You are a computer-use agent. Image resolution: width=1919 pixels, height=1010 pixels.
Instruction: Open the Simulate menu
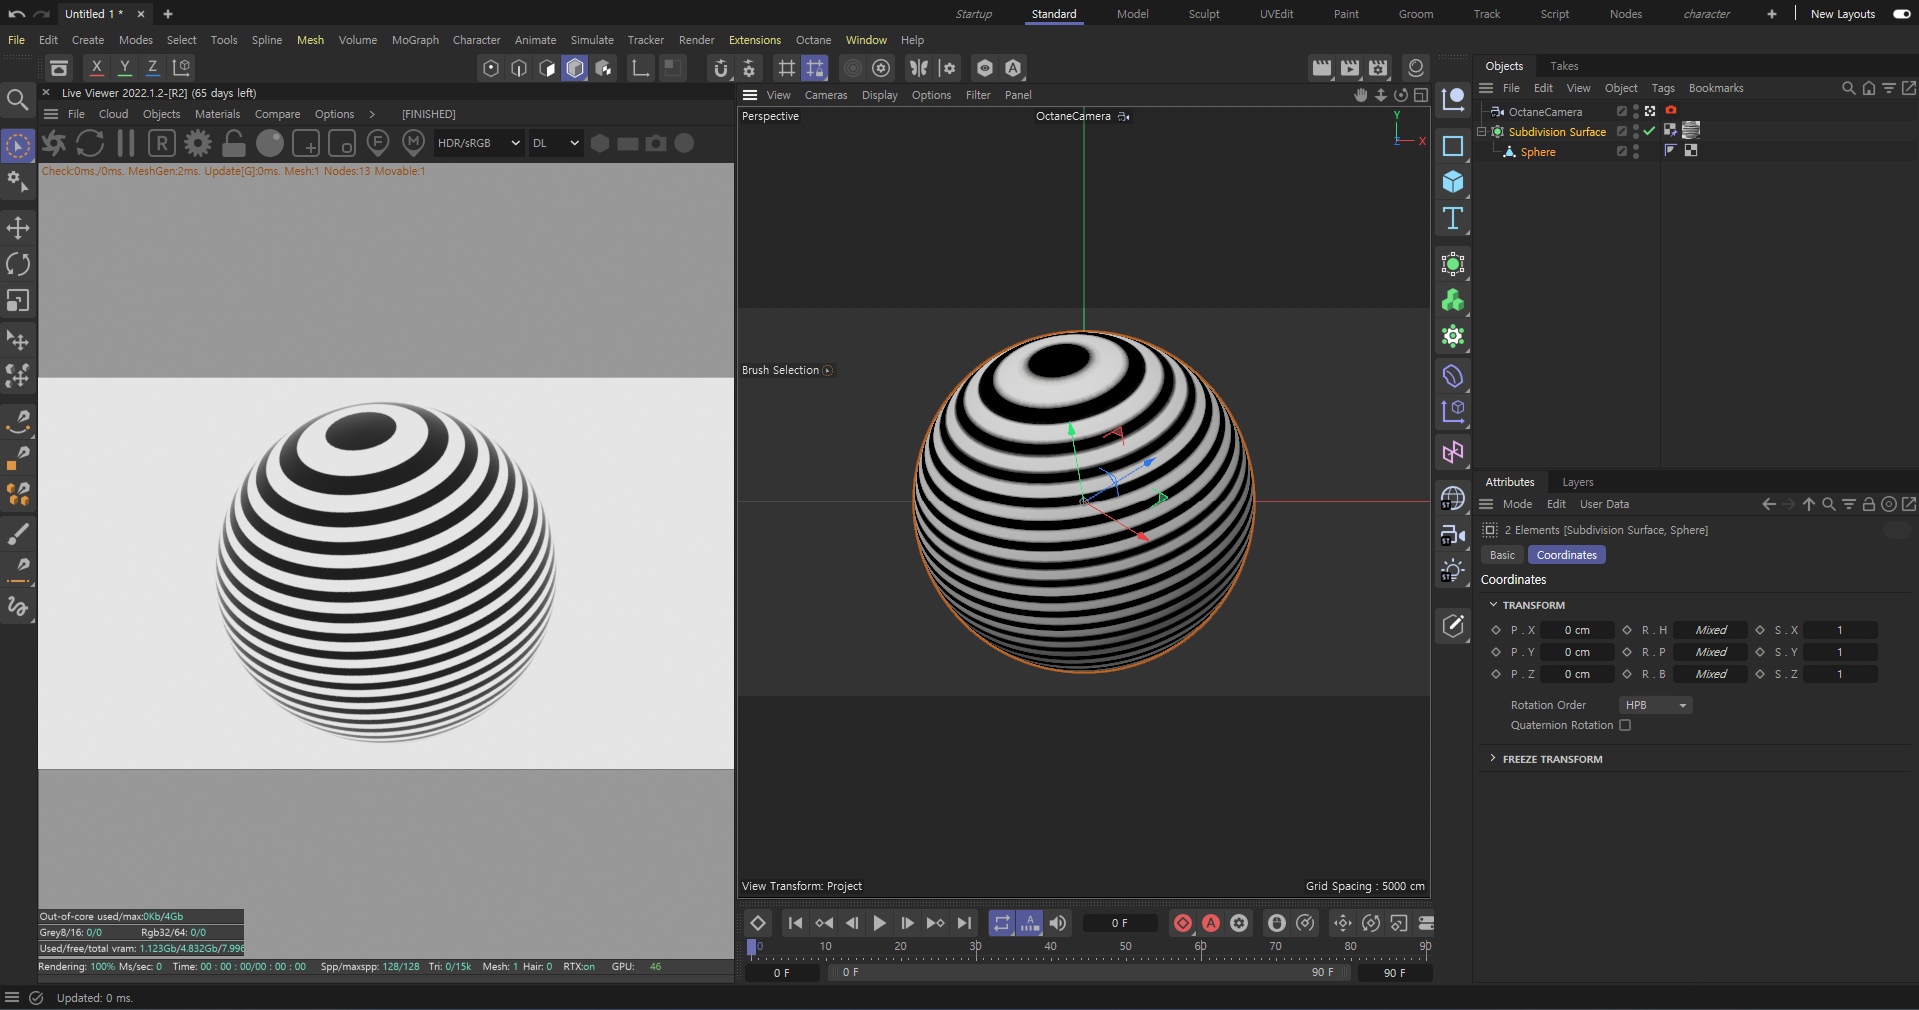click(592, 40)
